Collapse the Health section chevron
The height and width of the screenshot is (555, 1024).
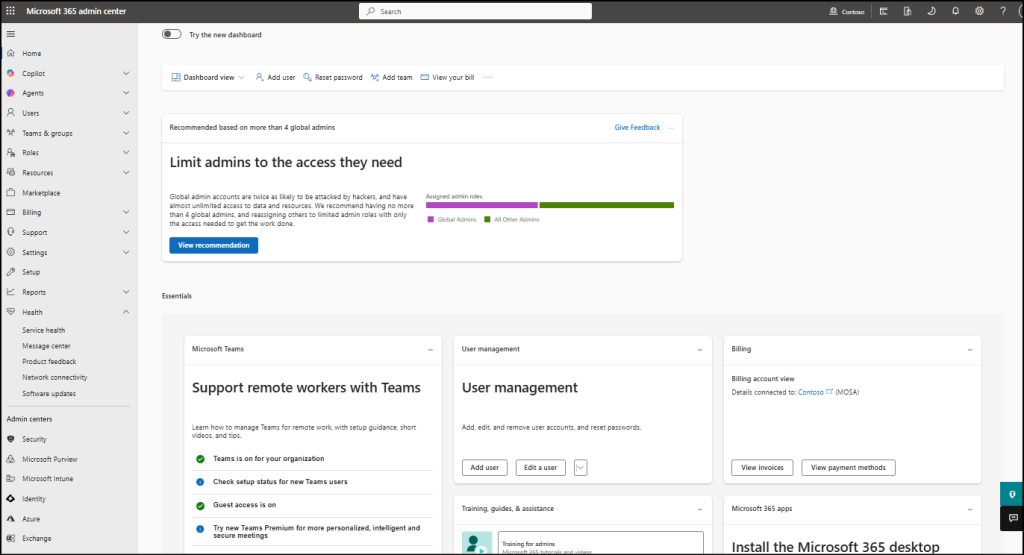tap(126, 312)
